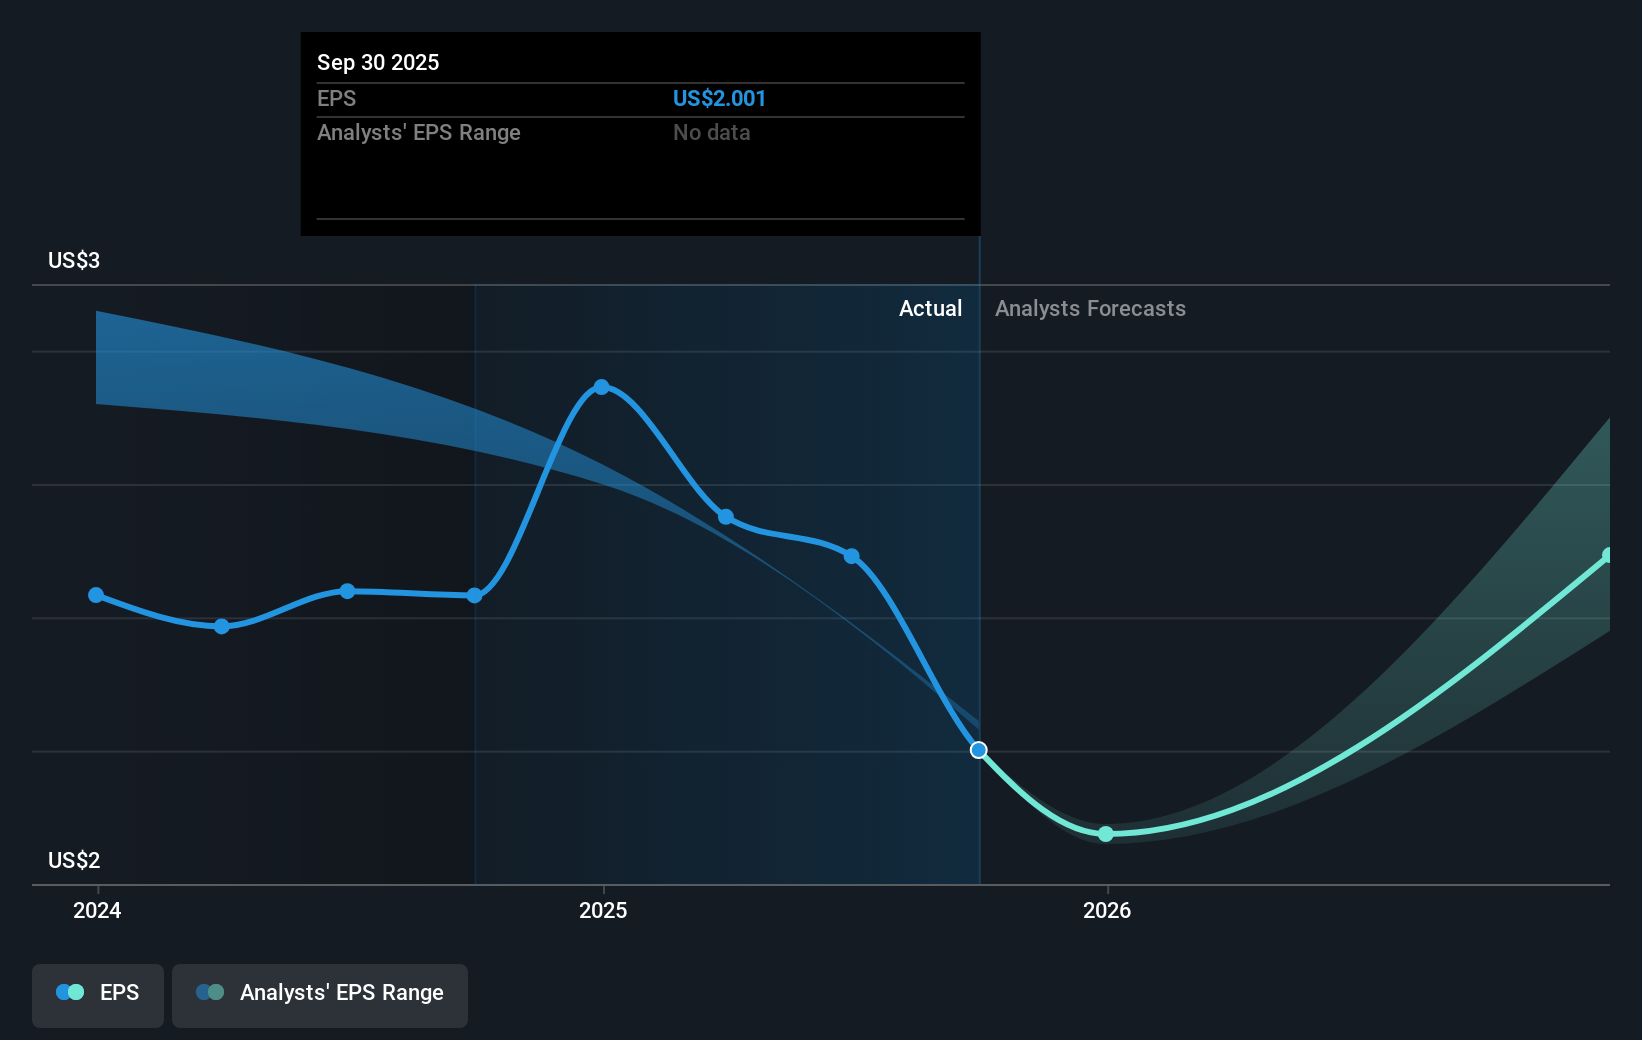The height and width of the screenshot is (1040, 1642).
Task: Click the 2026 axis label
Action: pos(1105,911)
